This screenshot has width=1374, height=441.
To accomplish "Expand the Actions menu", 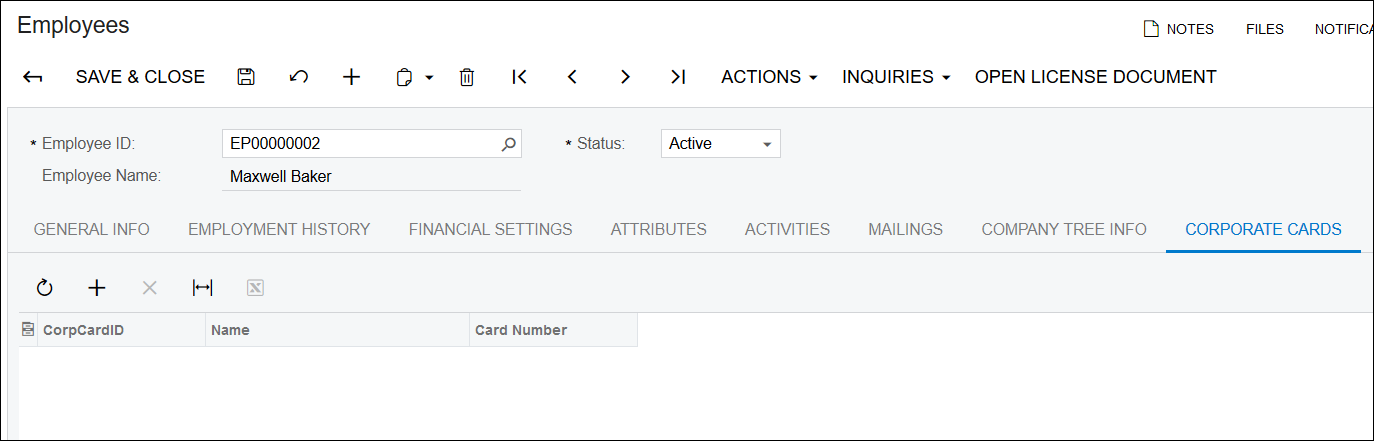I will (x=769, y=77).
